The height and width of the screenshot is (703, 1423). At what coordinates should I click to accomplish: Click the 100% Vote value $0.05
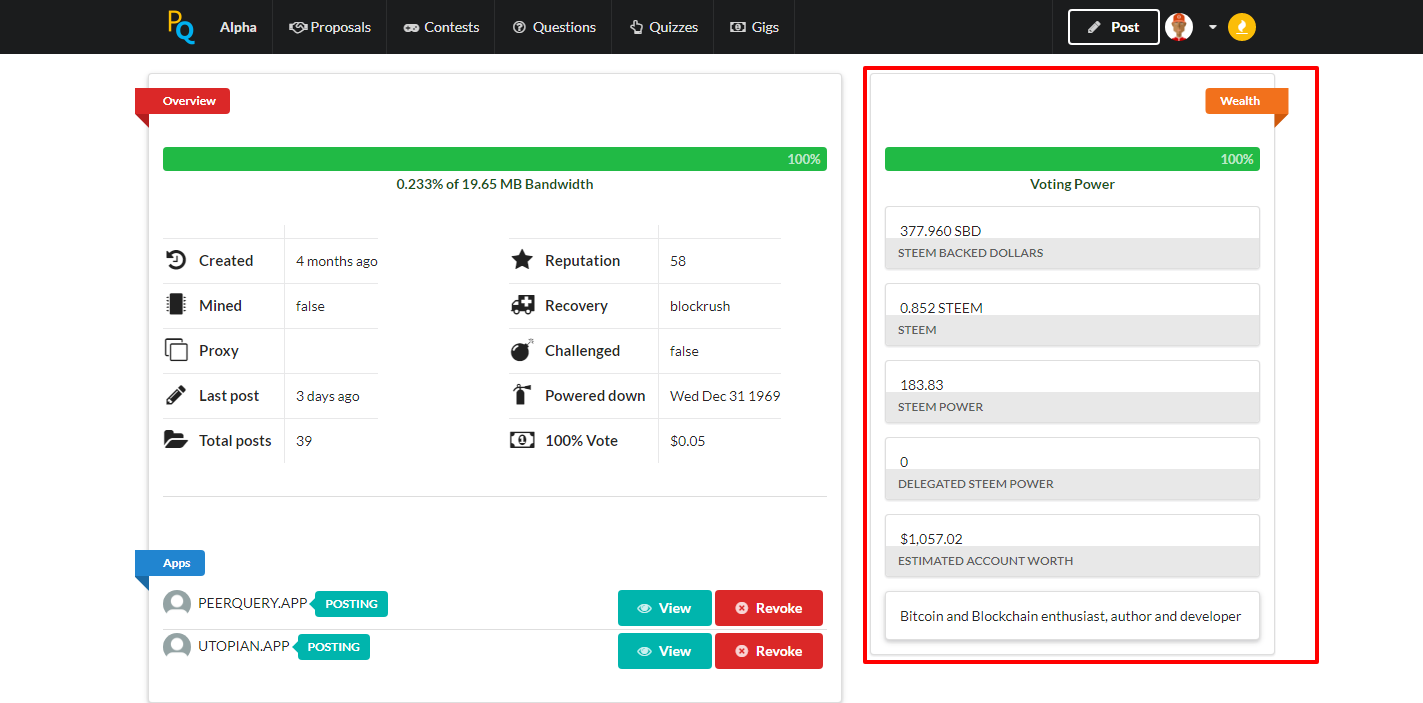pyautogui.click(x=687, y=441)
